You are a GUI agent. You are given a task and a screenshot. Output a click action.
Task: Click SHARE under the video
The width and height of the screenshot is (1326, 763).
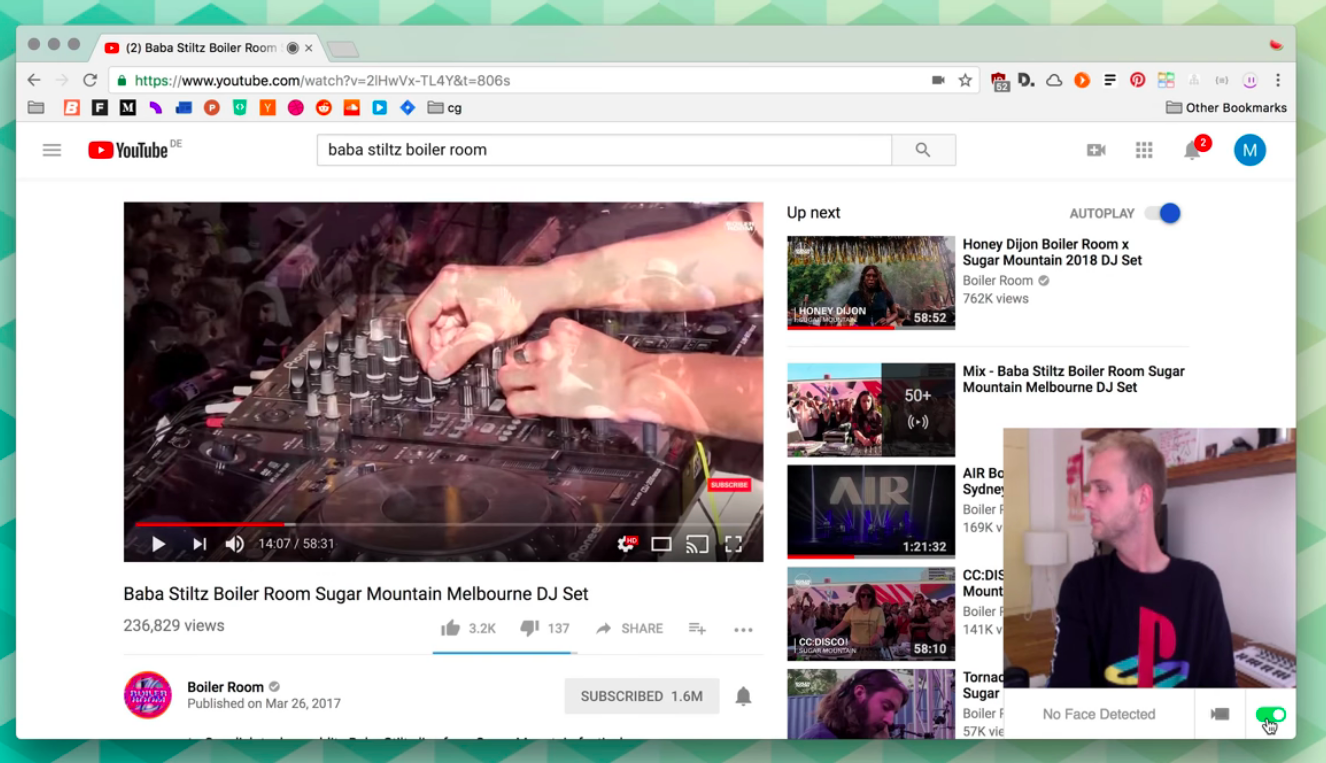pos(629,628)
